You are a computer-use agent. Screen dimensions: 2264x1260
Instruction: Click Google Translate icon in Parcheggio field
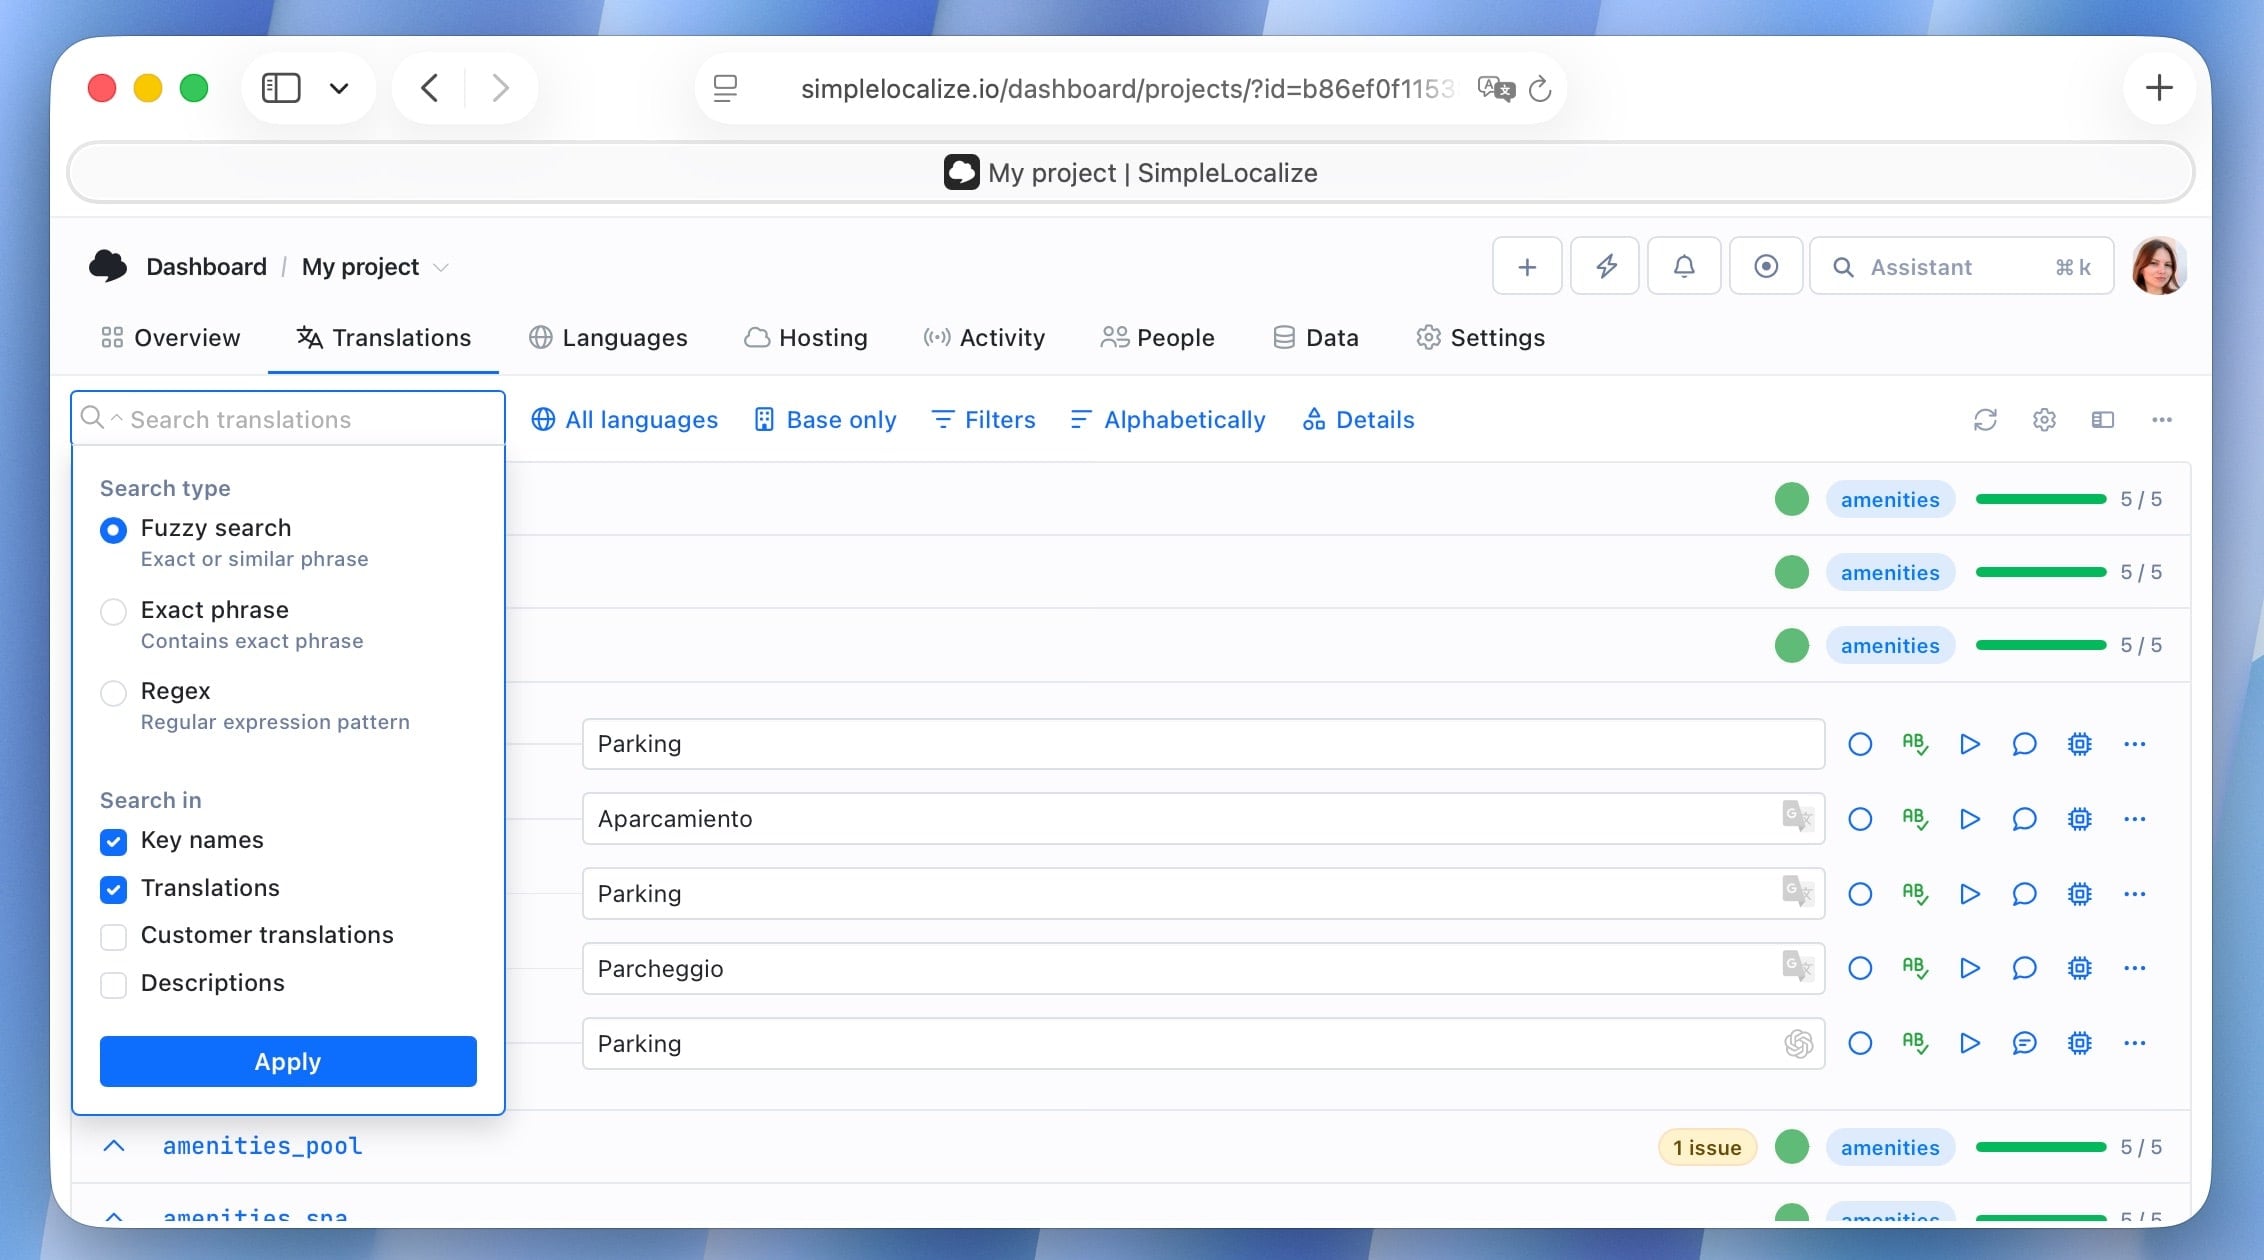(1798, 967)
